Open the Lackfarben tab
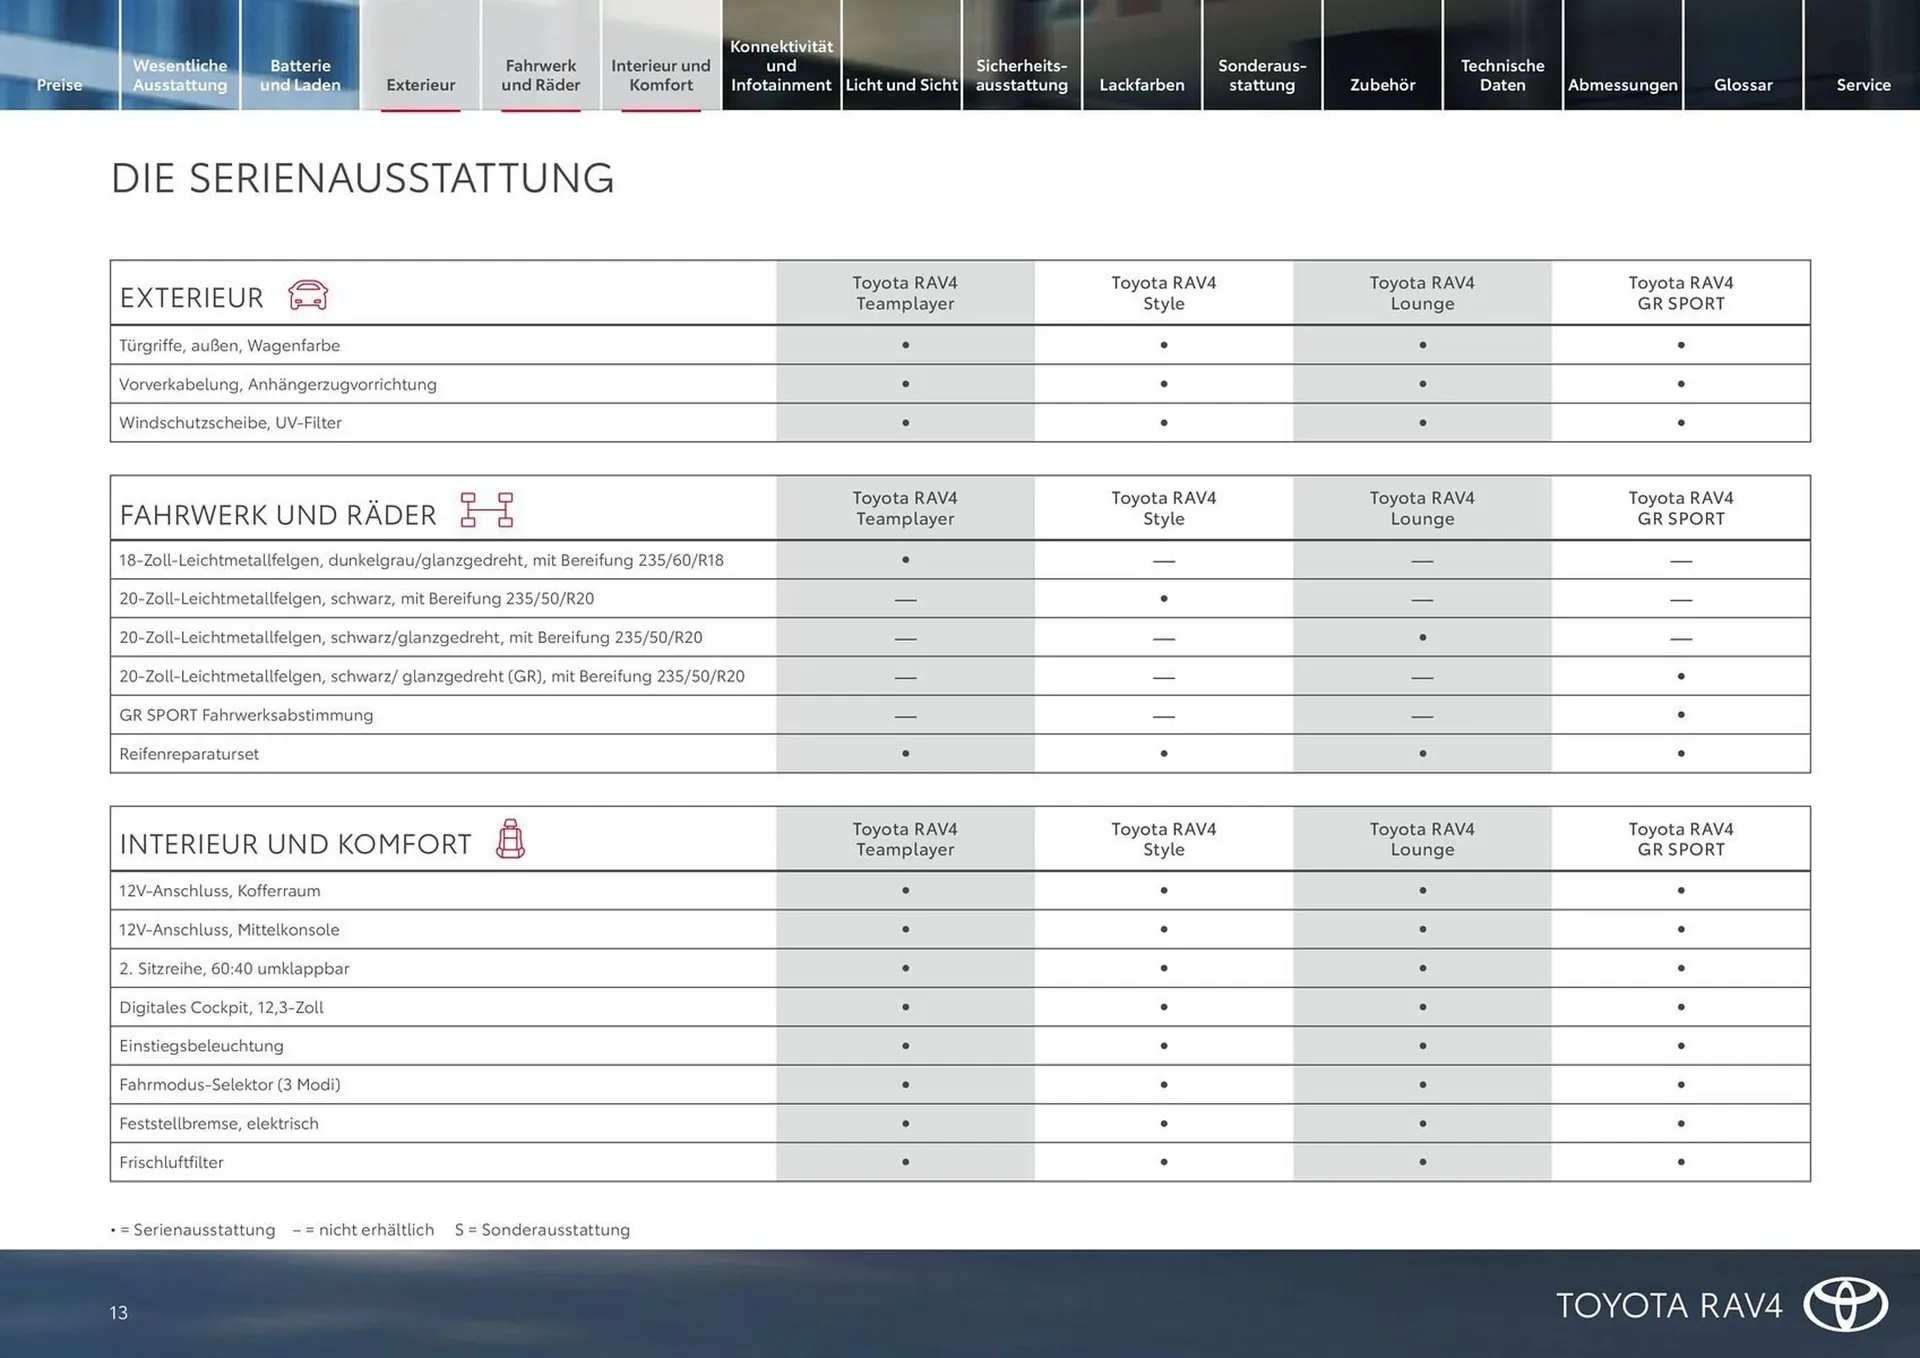This screenshot has height=1358, width=1920. coord(1141,84)
